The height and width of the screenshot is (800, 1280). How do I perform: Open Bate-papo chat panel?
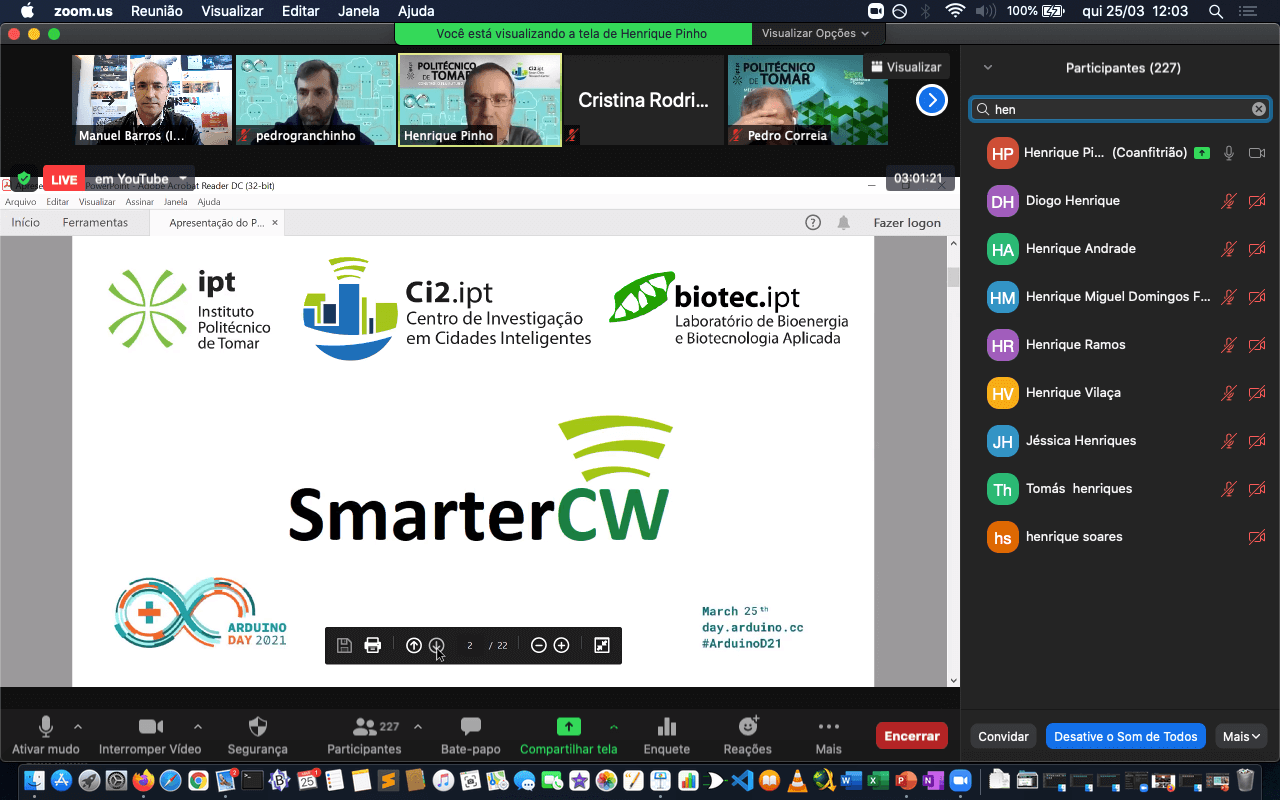pos(470,735)
